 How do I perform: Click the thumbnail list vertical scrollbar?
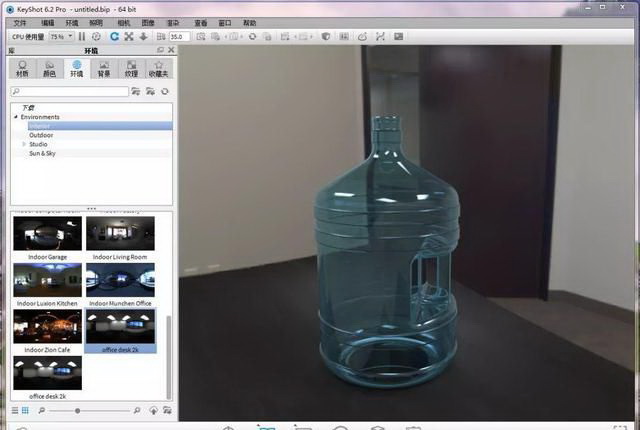pyautogui.click(x=169, y=357)
